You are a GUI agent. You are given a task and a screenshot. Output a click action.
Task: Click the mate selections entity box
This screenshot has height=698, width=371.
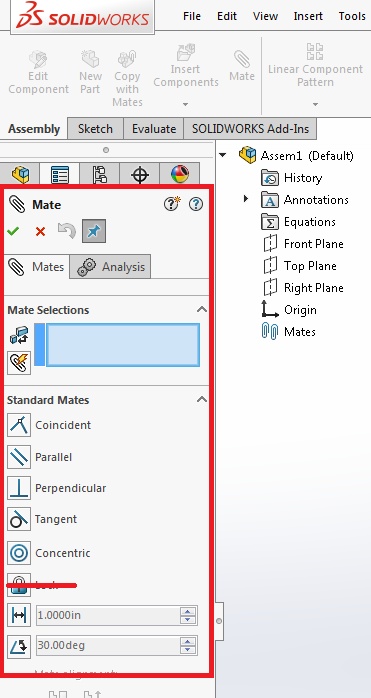[x=122, y=345]
